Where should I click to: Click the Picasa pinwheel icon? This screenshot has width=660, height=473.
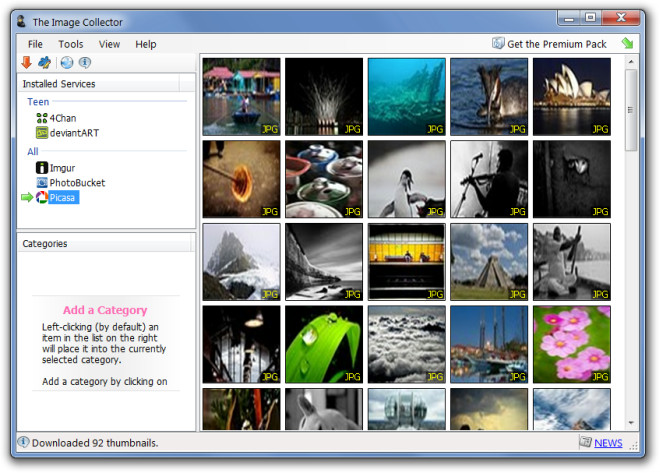pyautogui.click(x=42, y=197)
